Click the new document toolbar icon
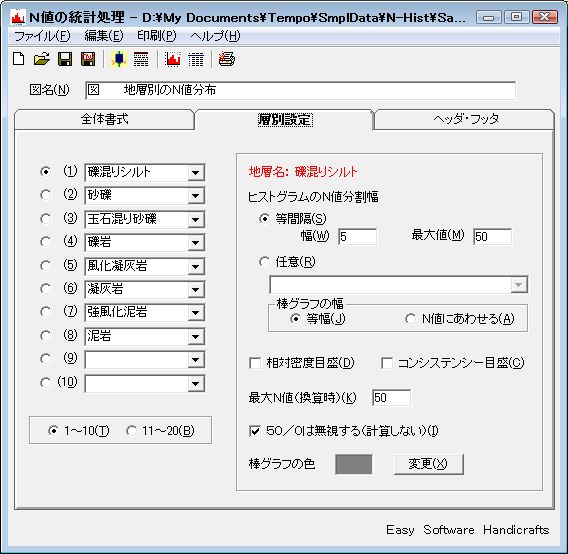The height and width of the screenshot is (554, 568). [x=18, y=59]
